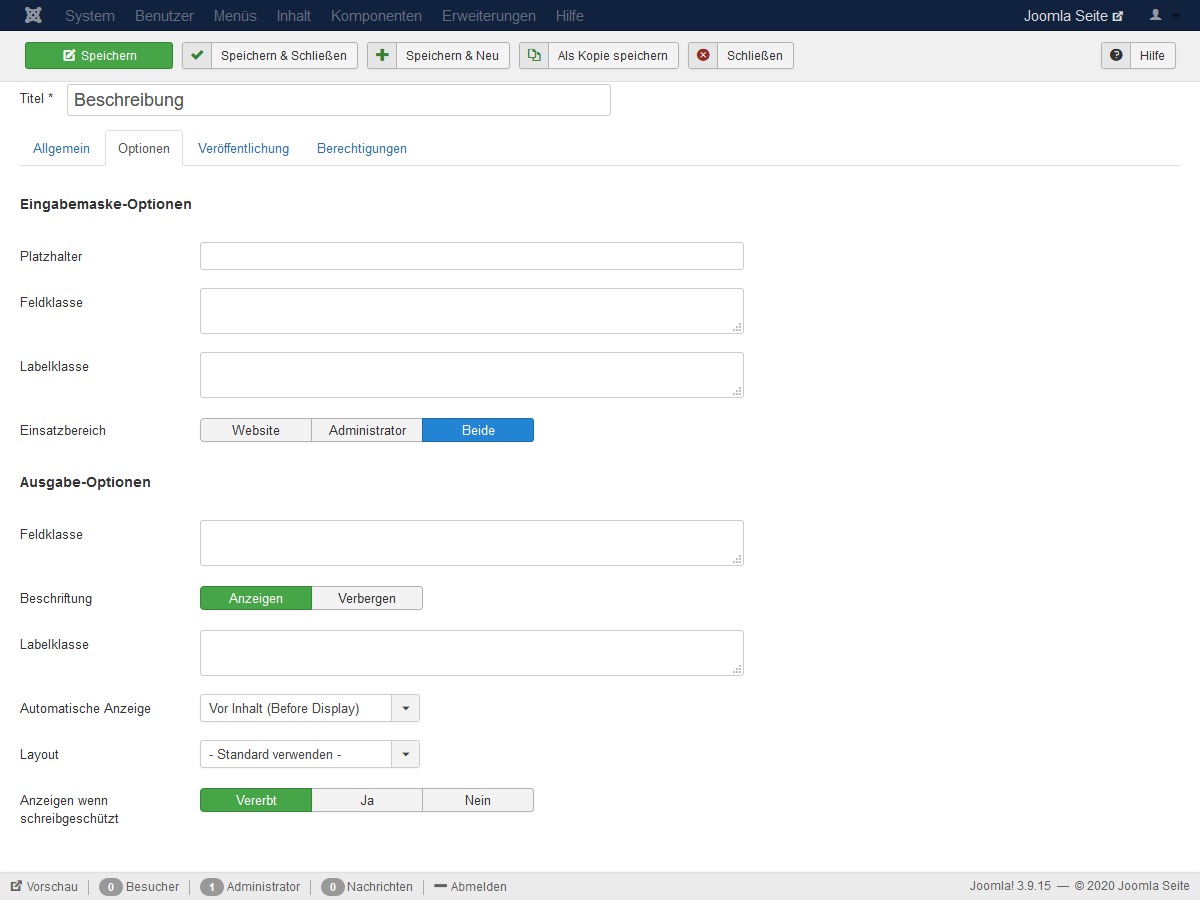
Task: Click the Abmelden logout link
Action: pyautogui.click(x=471, y=887)
